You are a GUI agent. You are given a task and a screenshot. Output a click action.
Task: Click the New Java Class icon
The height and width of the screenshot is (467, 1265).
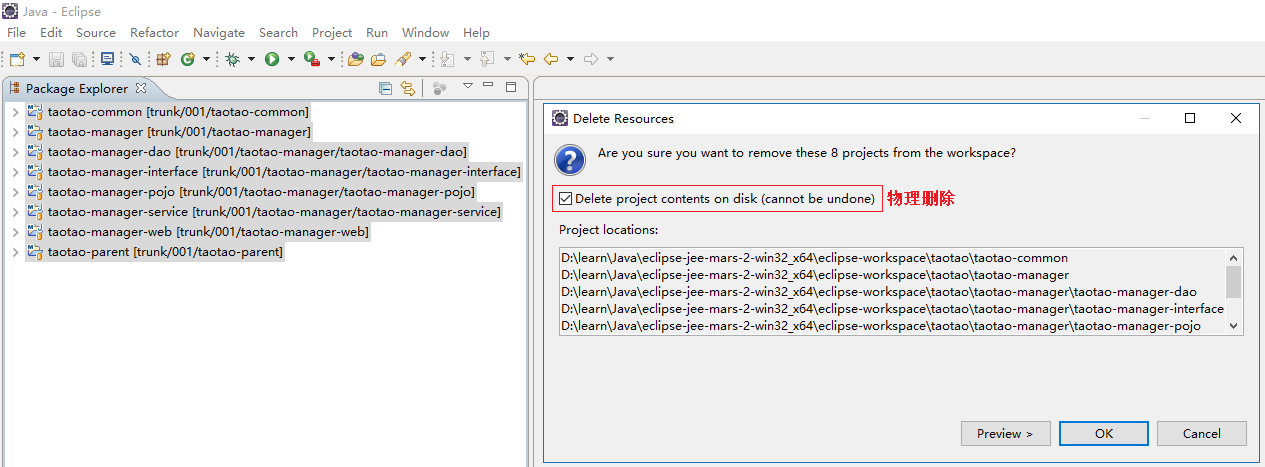pos(187,59)
